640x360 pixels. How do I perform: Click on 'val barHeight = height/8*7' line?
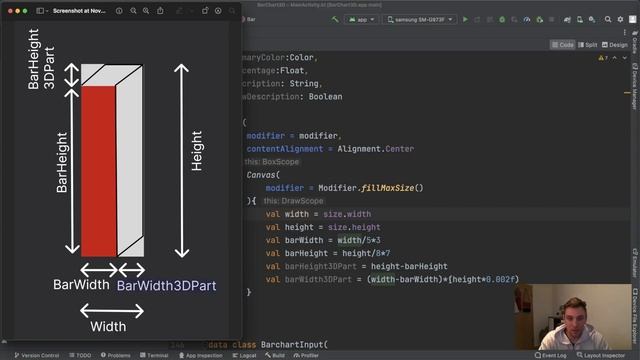click(328, 253)
